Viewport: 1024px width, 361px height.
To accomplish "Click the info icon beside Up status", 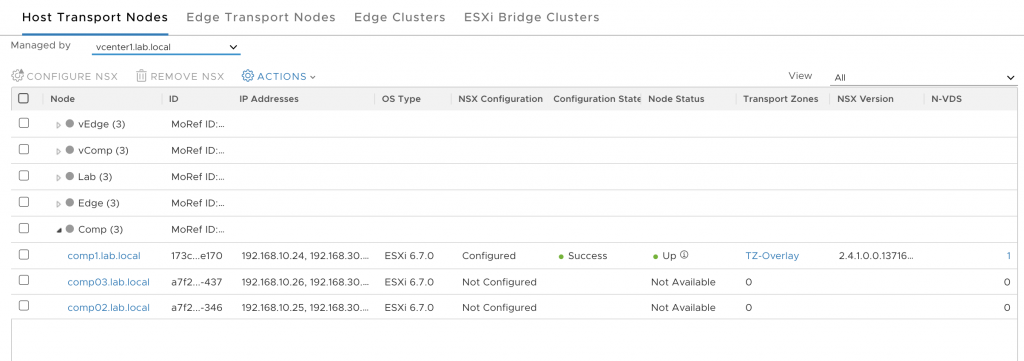I will [x=684, y=255].
